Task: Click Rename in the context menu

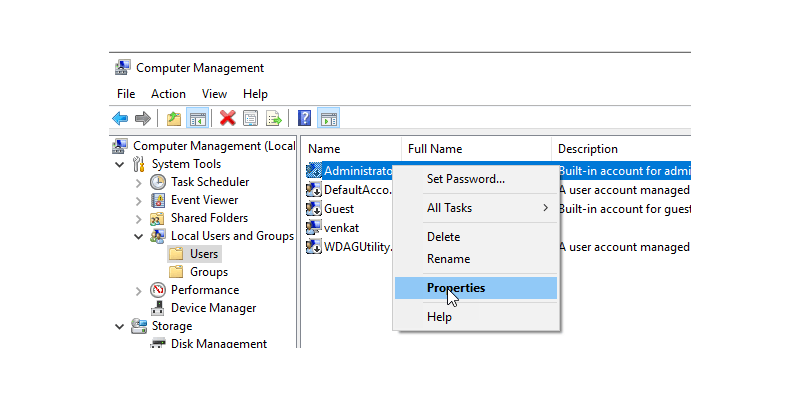Action: pyautogui.click(x=448, y=259)
